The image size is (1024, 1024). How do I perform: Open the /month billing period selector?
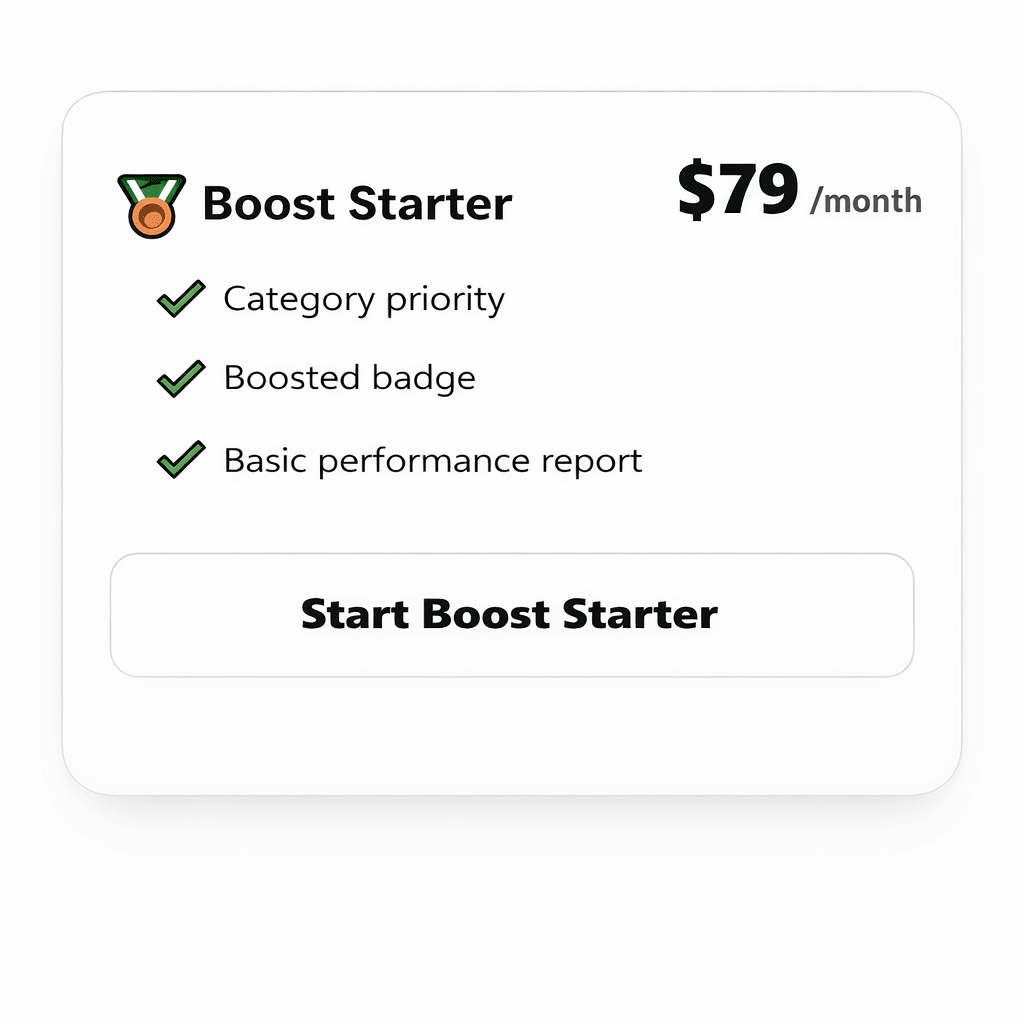[x=868, y=200]
